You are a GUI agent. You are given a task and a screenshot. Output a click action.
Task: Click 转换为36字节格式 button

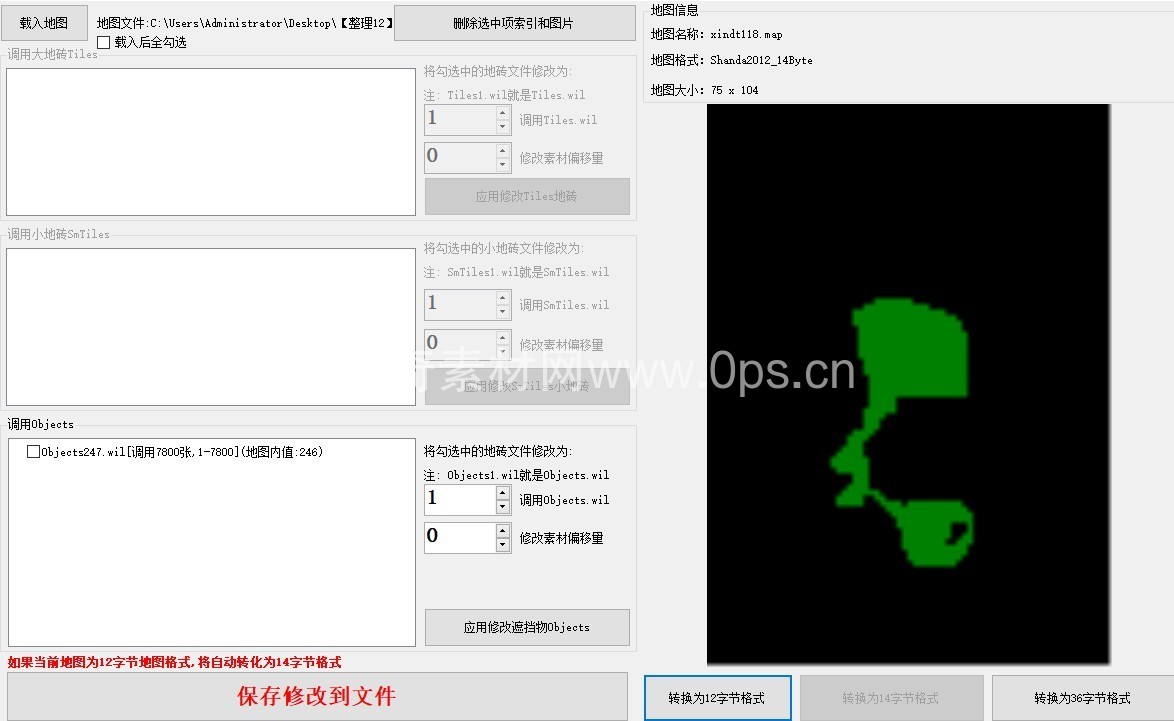tap(1082, 698)
